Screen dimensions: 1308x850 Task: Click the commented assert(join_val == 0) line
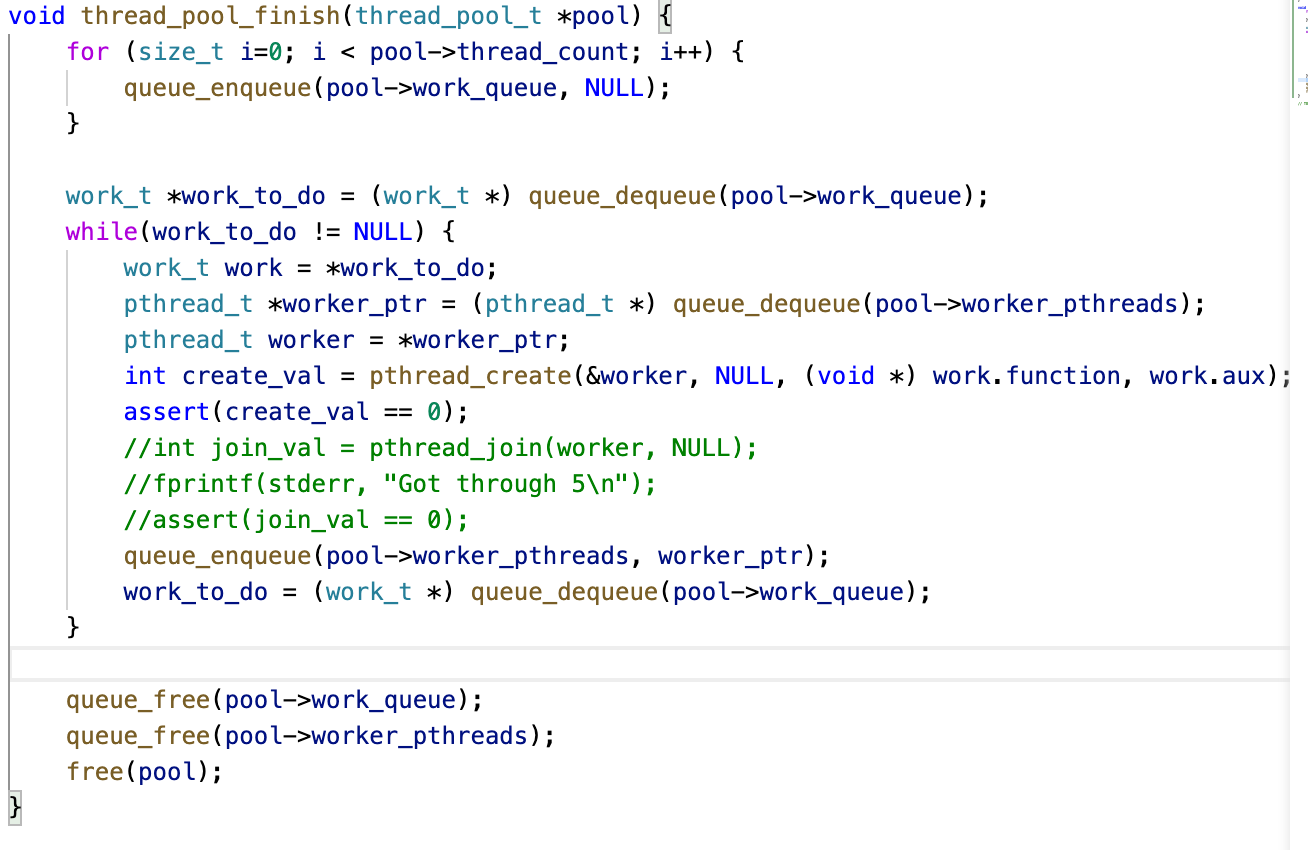296,520
